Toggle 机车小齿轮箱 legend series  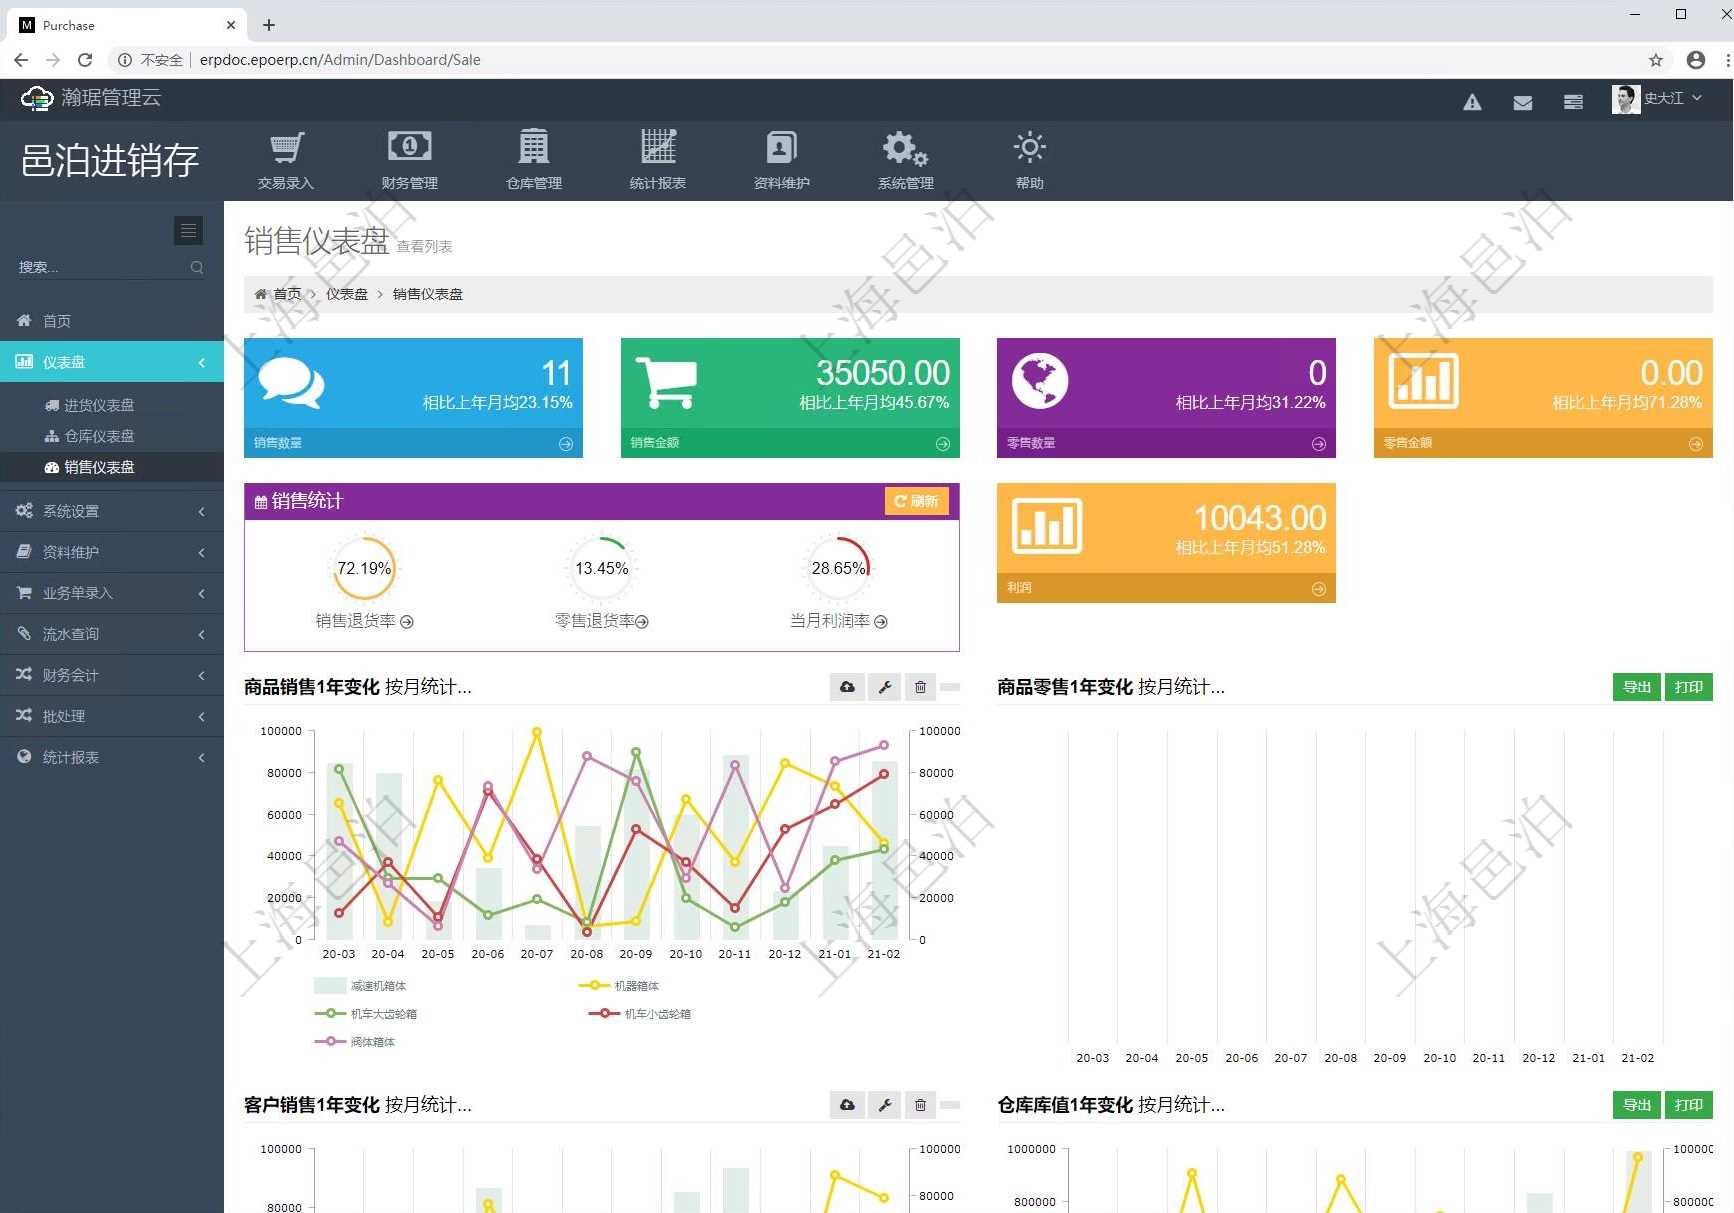coord(640,1014)
